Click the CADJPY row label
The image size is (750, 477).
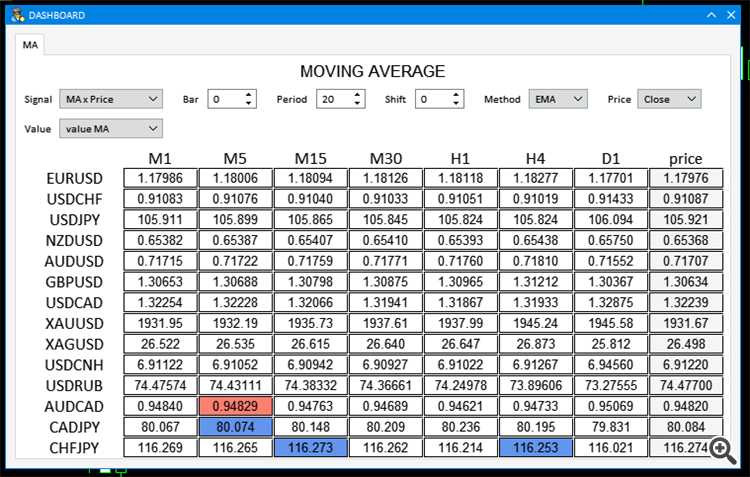click(75, 427)
